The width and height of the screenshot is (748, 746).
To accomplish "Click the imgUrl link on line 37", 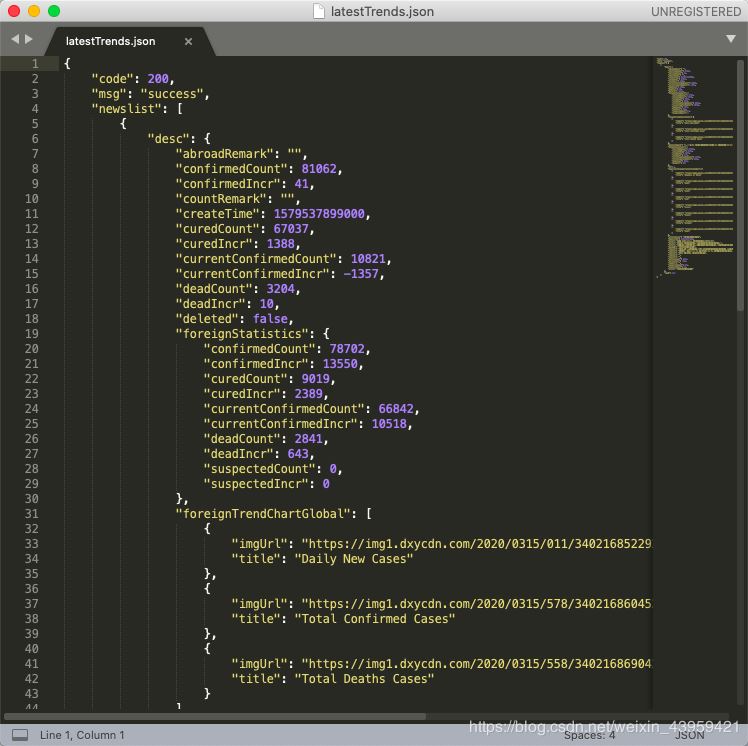I will click(x=476, y=604).
